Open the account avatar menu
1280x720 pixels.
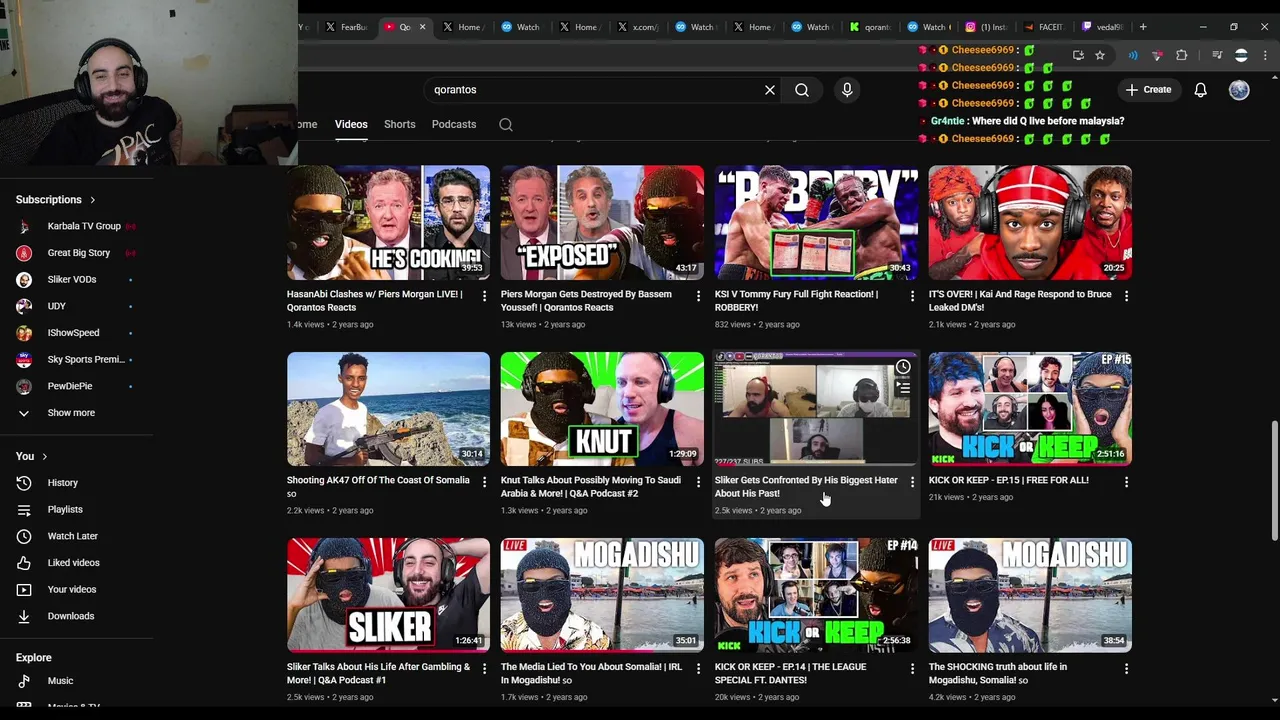(x=1239, y=90)
